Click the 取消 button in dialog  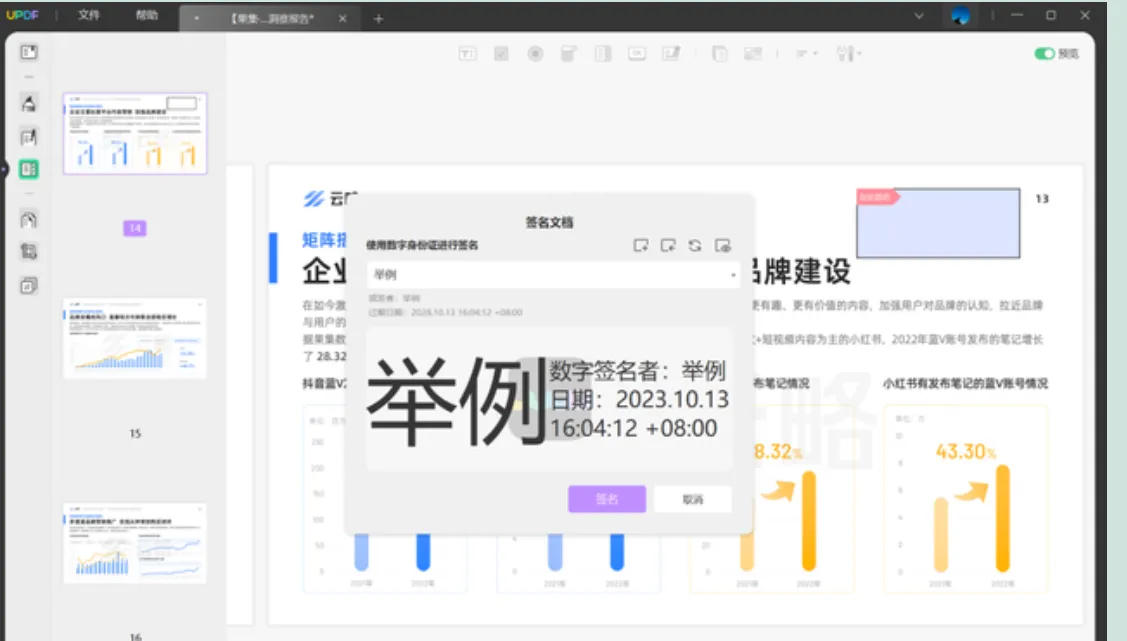(693, 499)
